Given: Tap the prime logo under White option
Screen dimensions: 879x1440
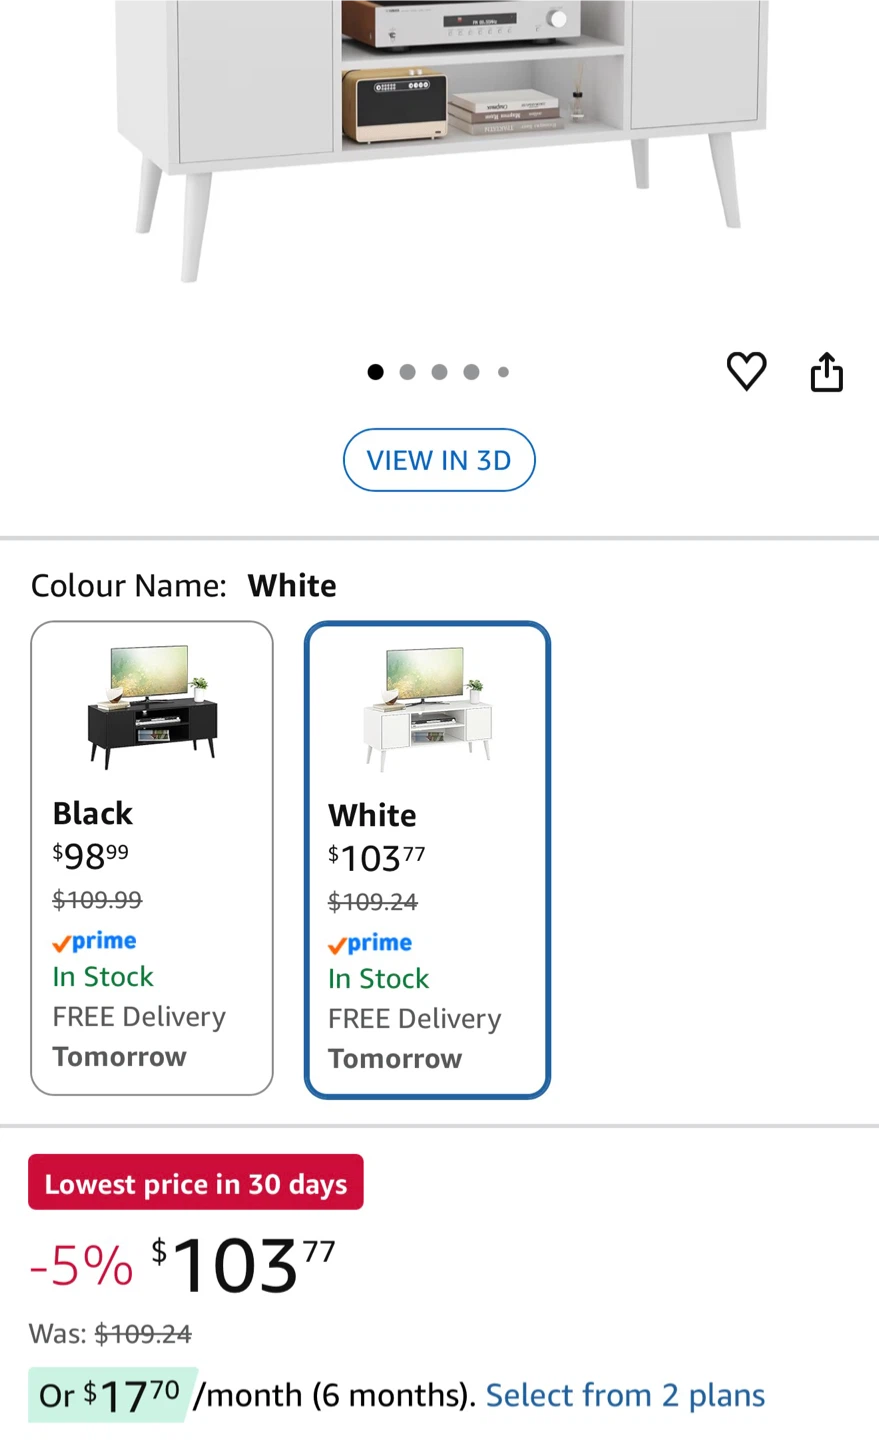Looking at the screenshot, I should click(370, 943).
